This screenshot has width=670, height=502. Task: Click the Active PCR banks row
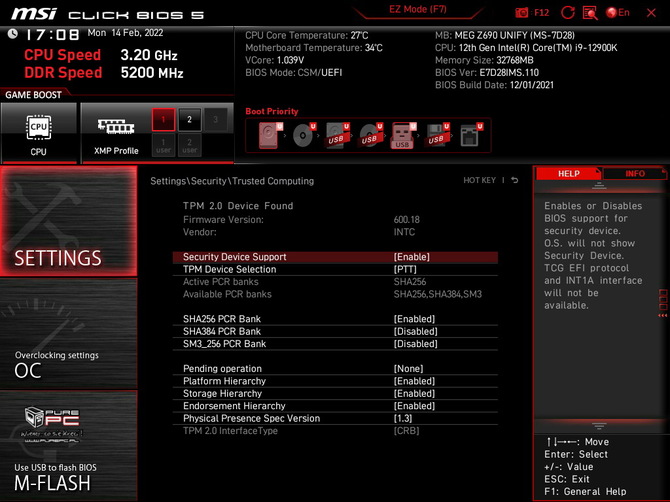coord(335,282)
